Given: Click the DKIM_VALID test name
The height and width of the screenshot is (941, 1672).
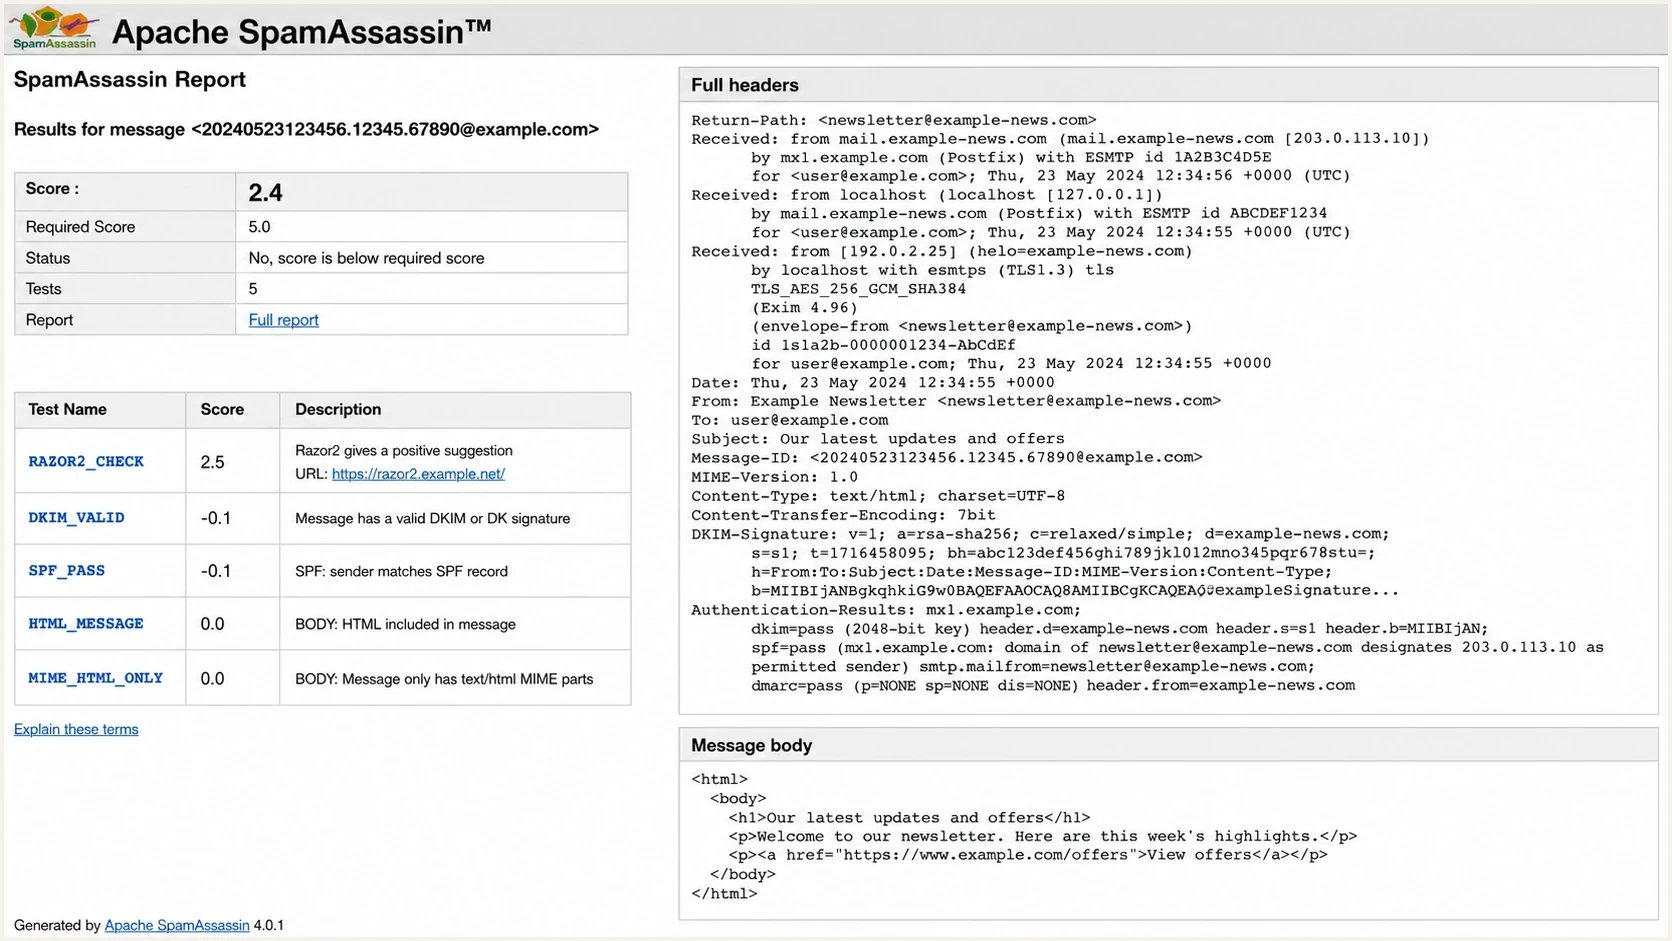Looking at the screenshot, I should pos(76,518).
